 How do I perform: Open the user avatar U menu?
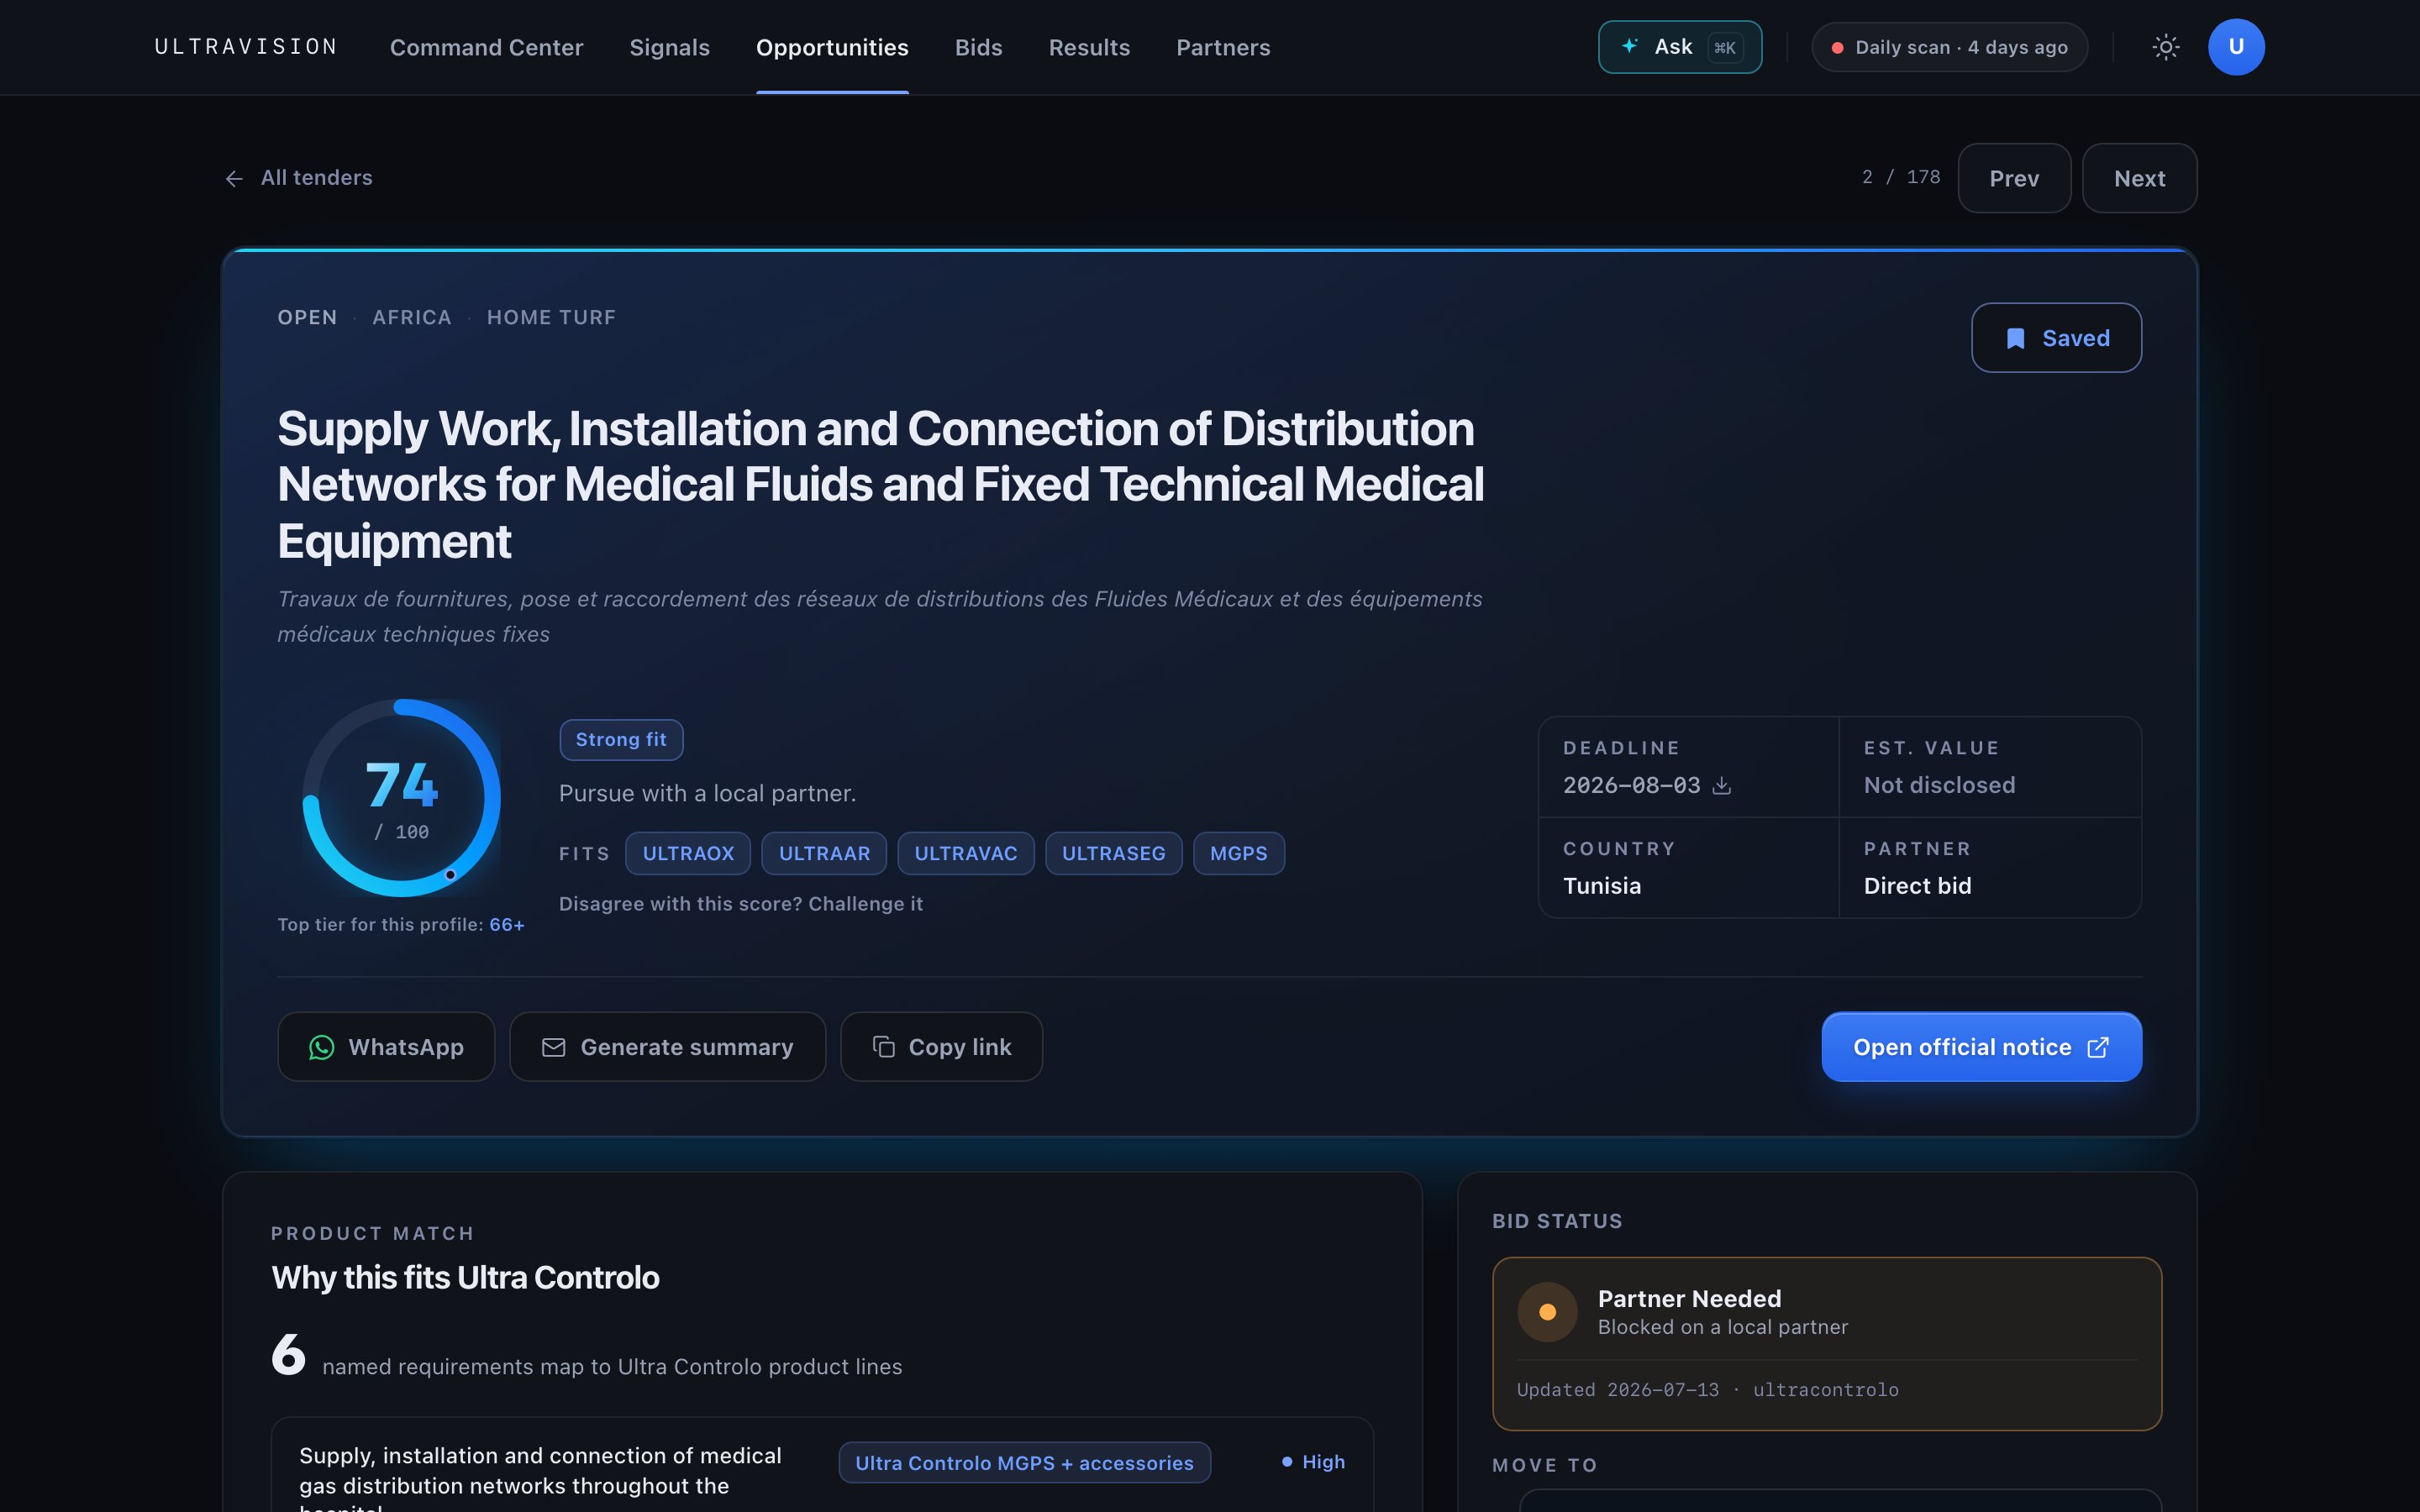click(2236, 47)
